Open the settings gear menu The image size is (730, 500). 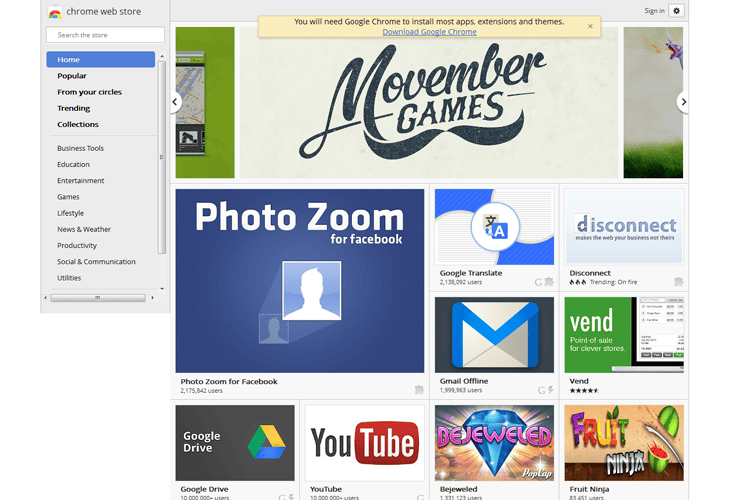pyautogui.click(x=676, y=10)
